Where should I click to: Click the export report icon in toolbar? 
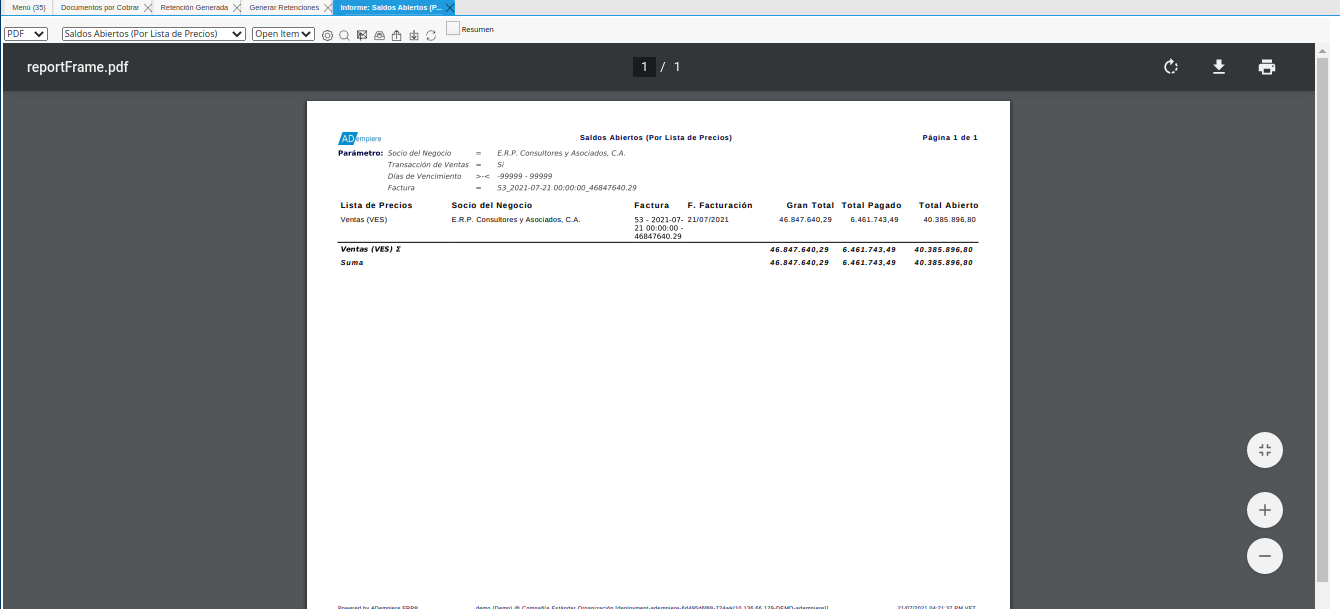[396, 35]
